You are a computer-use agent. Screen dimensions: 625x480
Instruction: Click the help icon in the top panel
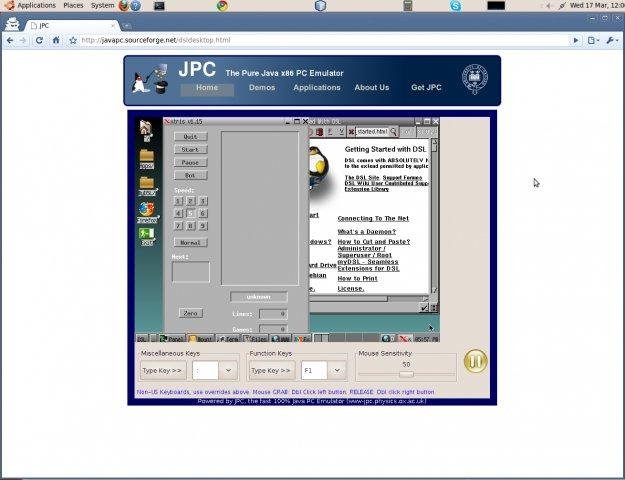coord(136,6)
